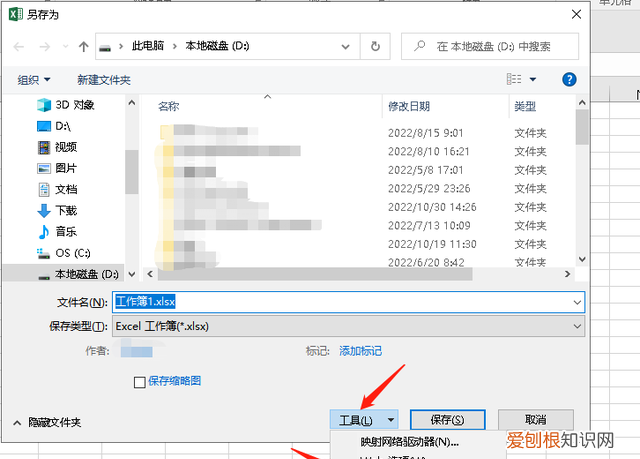Expand the 文件名 dropdown arrow
The image size is (640, 459).
coord(577,302)
